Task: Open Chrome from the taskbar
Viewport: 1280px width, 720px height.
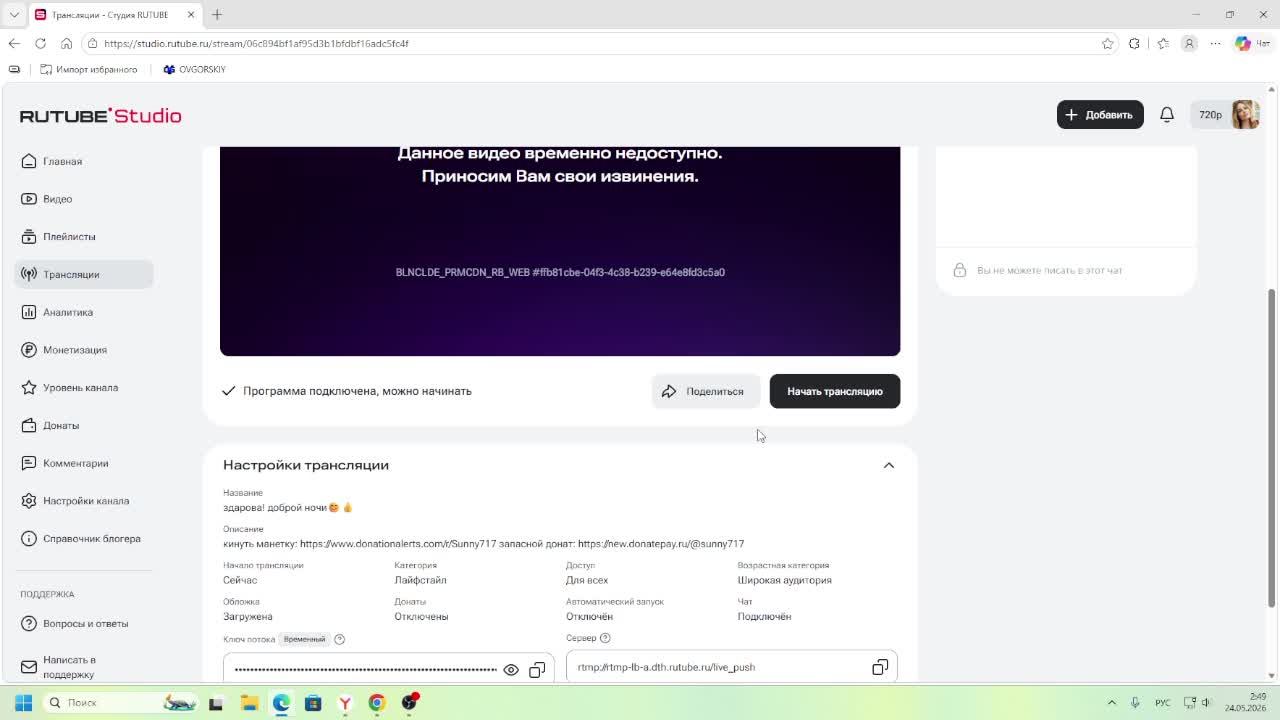Action: (x=377, y=703)
